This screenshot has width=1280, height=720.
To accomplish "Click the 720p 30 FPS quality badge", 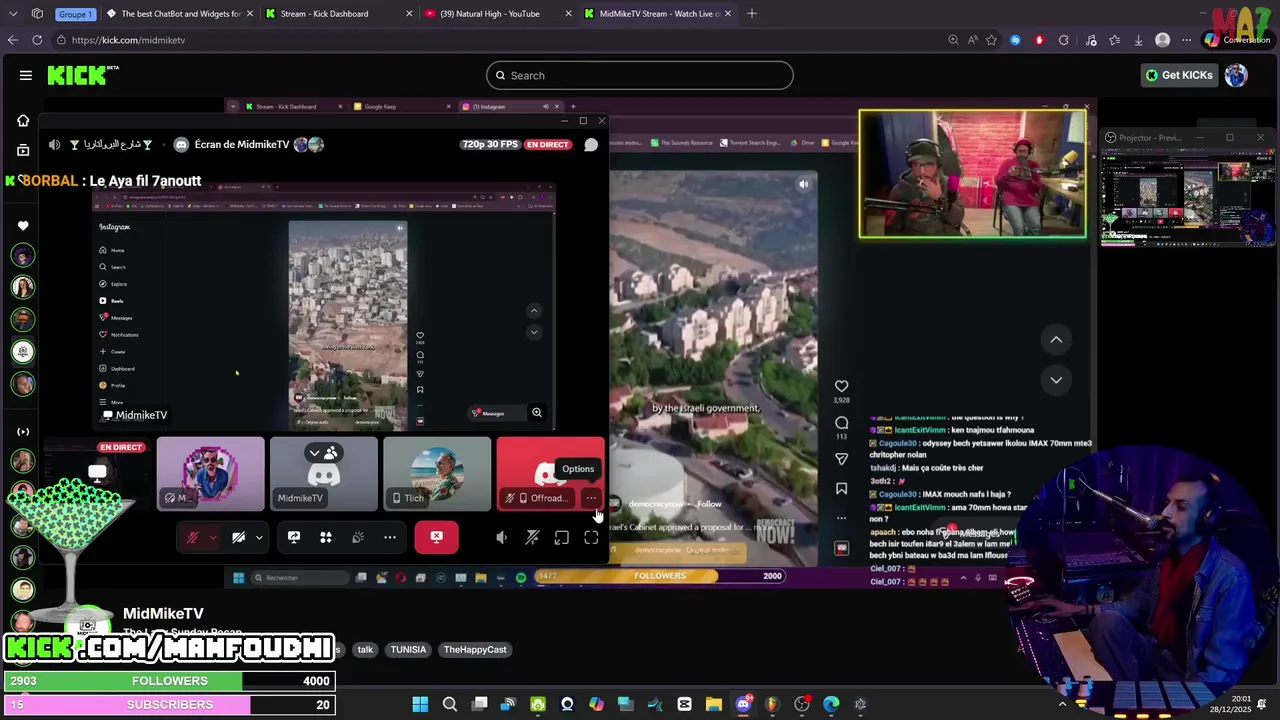I will click(490, 144).
